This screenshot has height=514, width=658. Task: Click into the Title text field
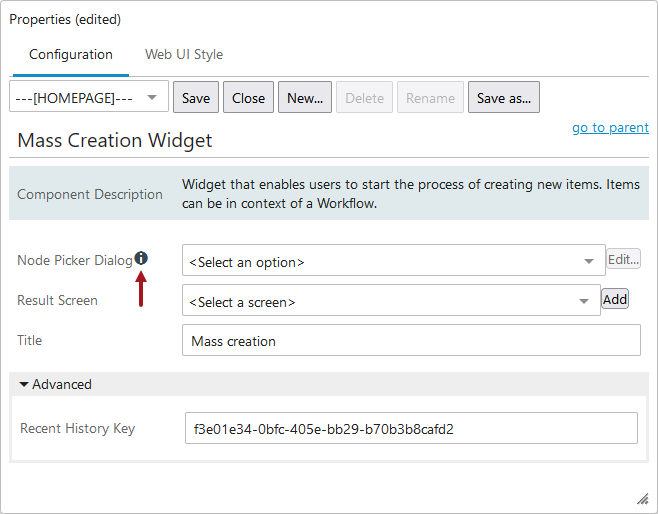tap(411, 341)
